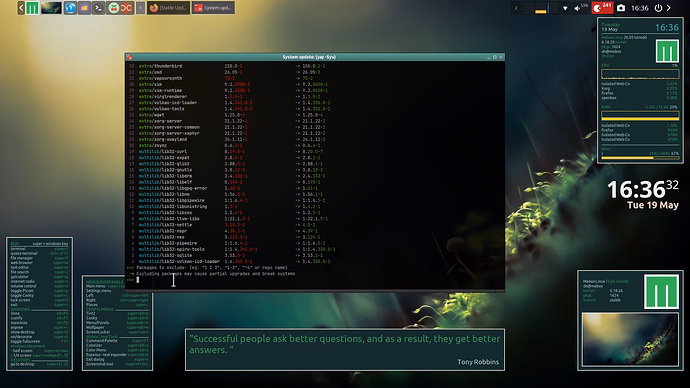This screenshot has height=388, width=690.
Task: Launch the web browser globe icon
Action: pyautogui.click(x=70, y=7)
